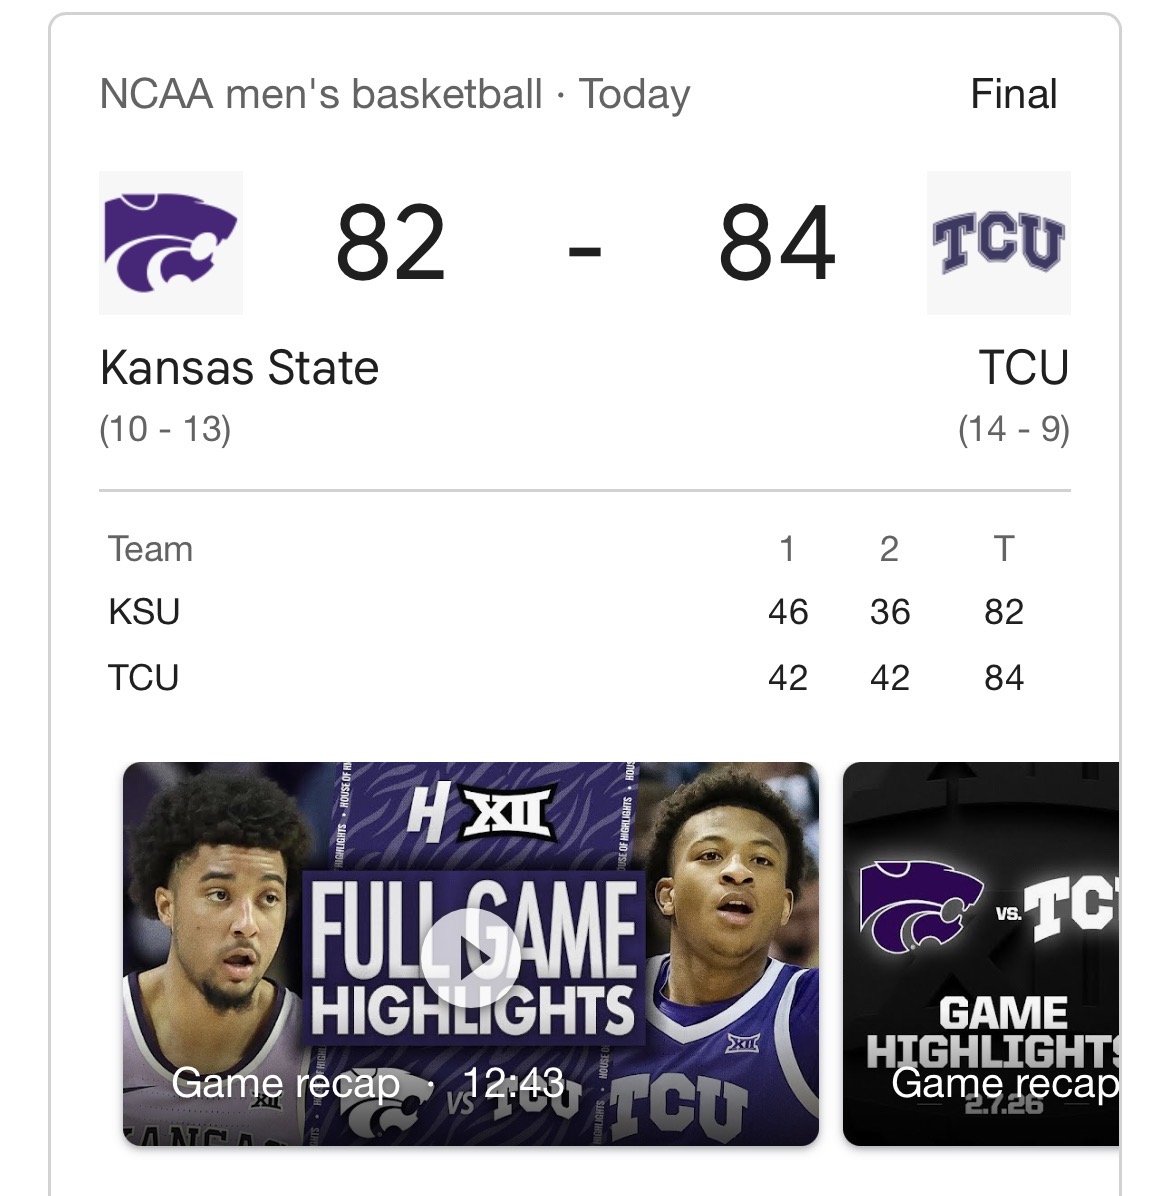Click the Kansas State Wildcats logo

170,243
